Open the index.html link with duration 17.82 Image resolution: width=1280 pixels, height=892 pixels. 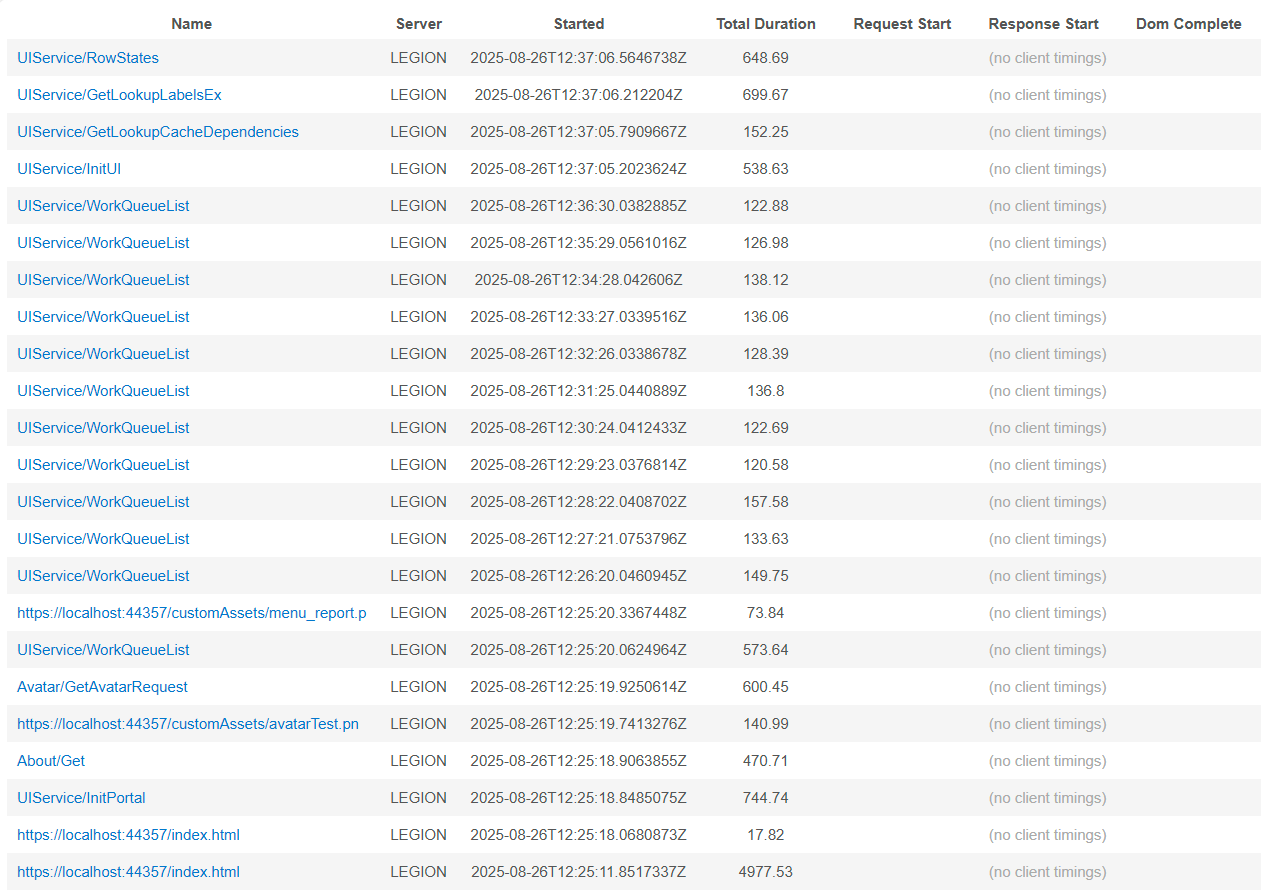(x=128, y=835)
